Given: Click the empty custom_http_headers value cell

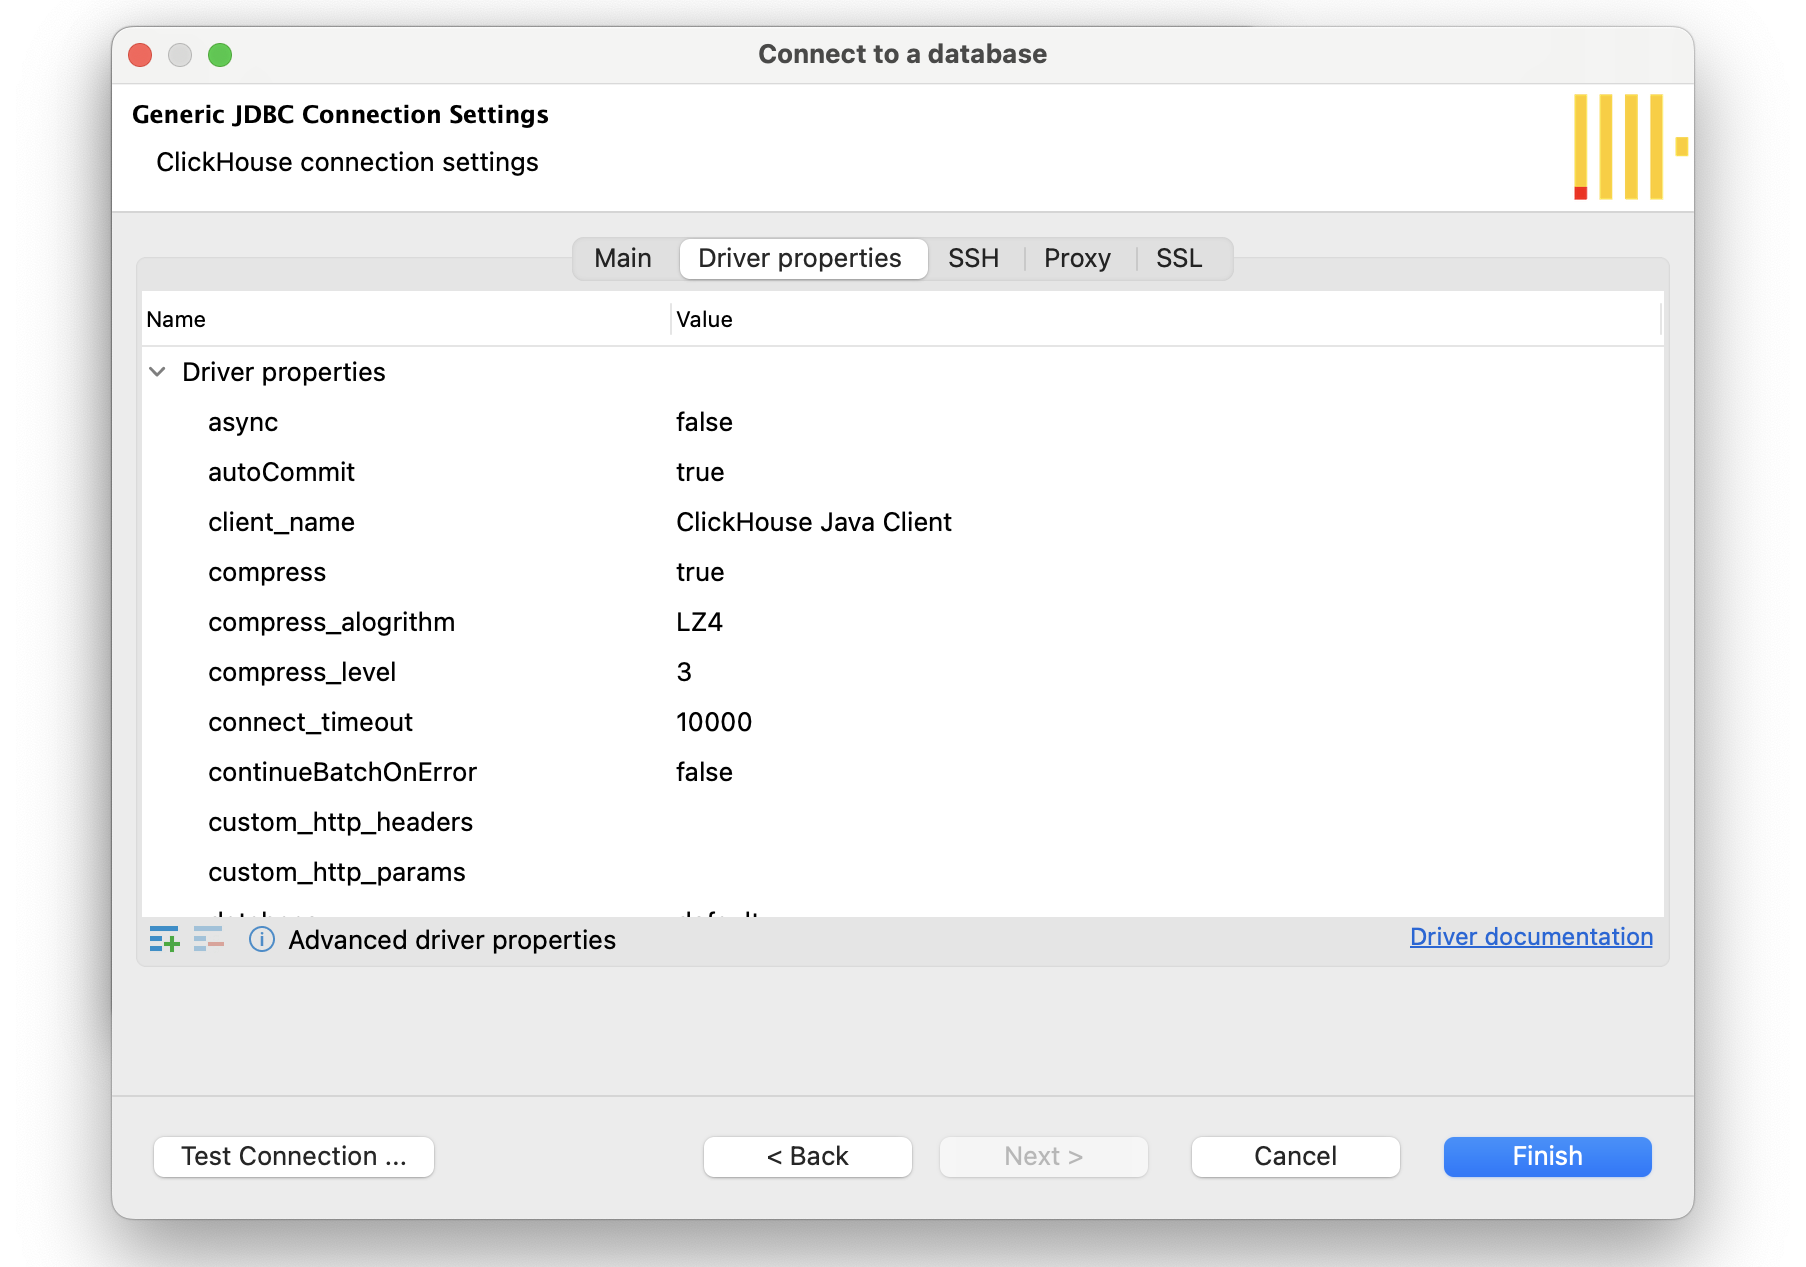Looking at the screenshot, I should (x=900, y=822).
